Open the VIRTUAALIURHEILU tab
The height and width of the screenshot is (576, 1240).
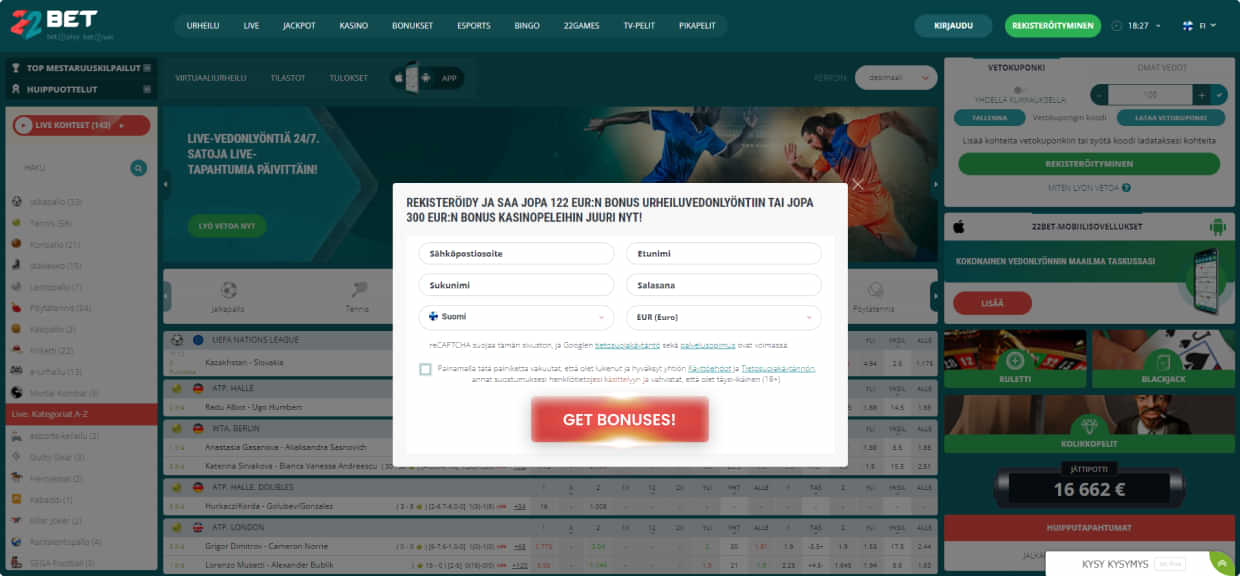click(211, 76)
